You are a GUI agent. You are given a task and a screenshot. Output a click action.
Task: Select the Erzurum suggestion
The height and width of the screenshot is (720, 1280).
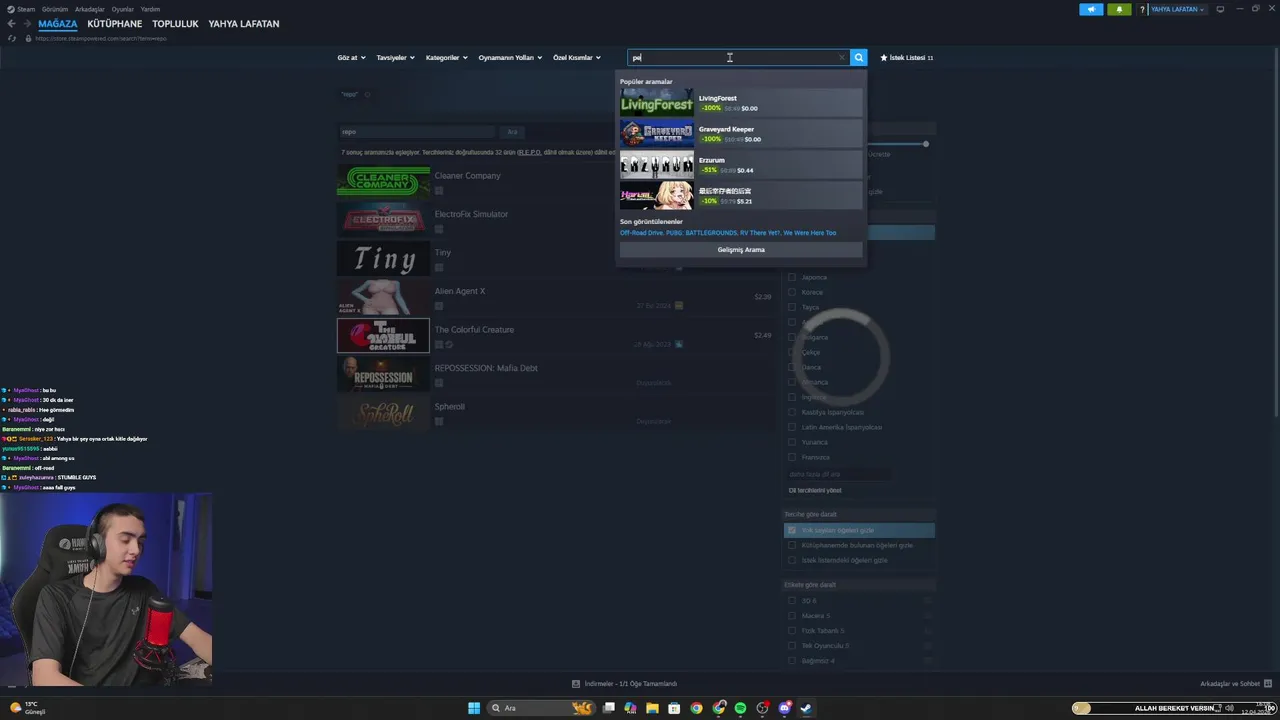coord(741,165)
